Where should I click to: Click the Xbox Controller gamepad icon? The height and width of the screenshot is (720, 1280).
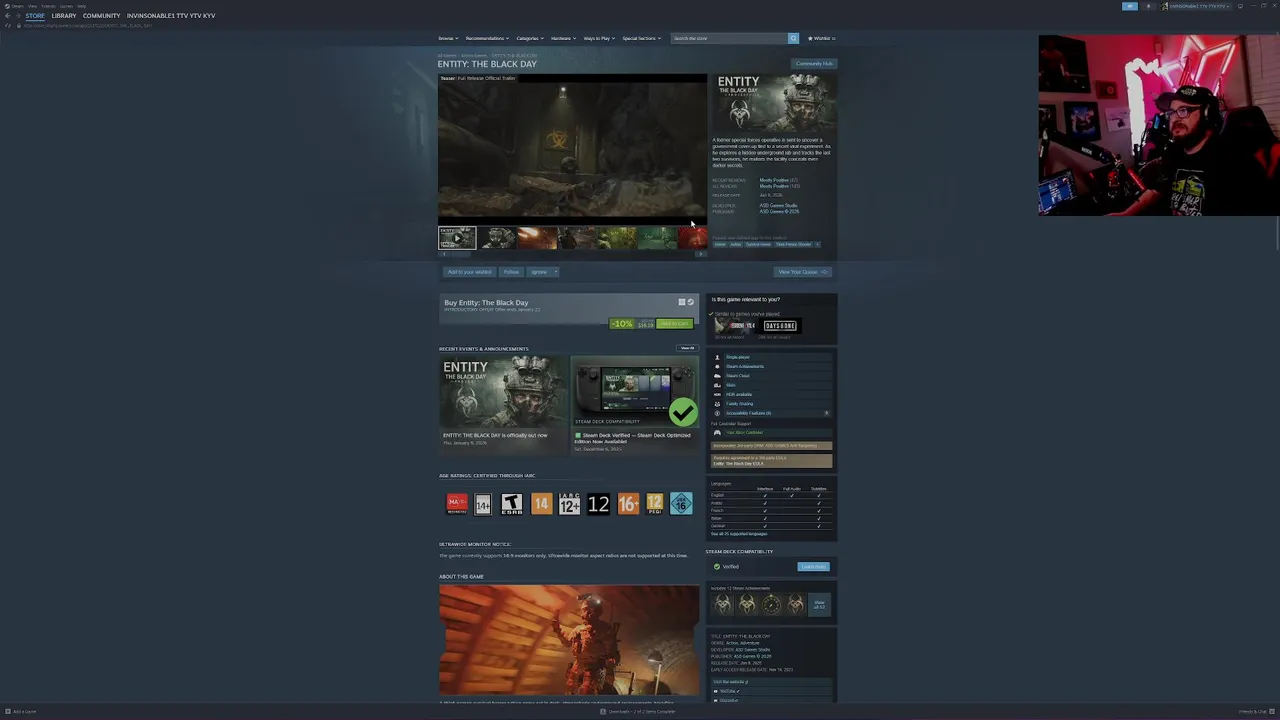[717, 432]
